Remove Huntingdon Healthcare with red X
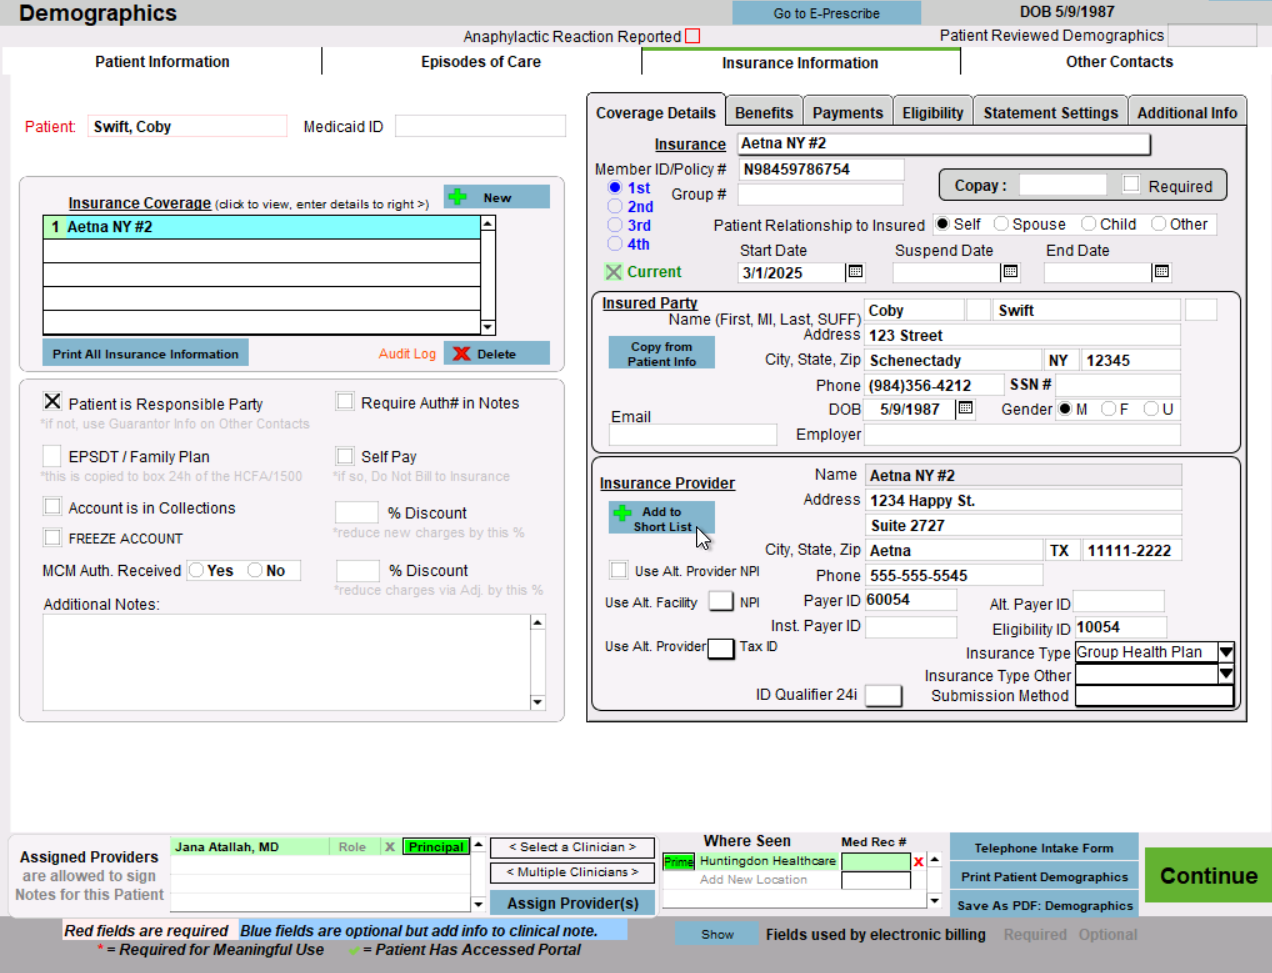 [918, 861]
